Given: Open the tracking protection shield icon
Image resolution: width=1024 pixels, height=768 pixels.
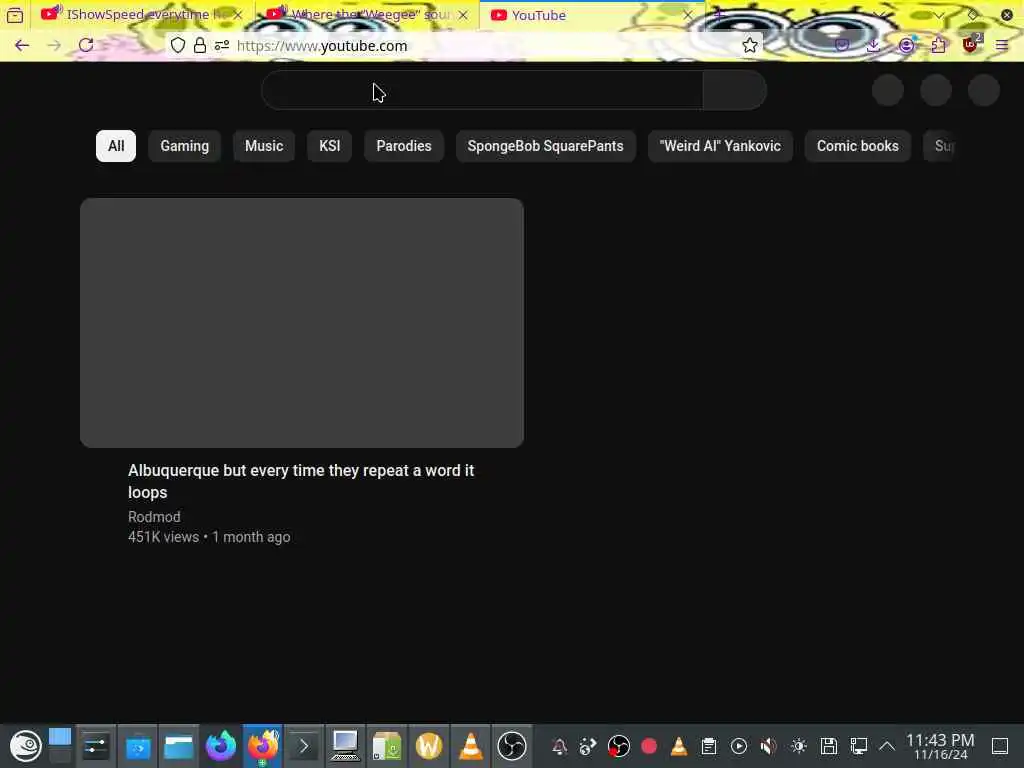Looking at the screenshot, I should click(178, 45).
